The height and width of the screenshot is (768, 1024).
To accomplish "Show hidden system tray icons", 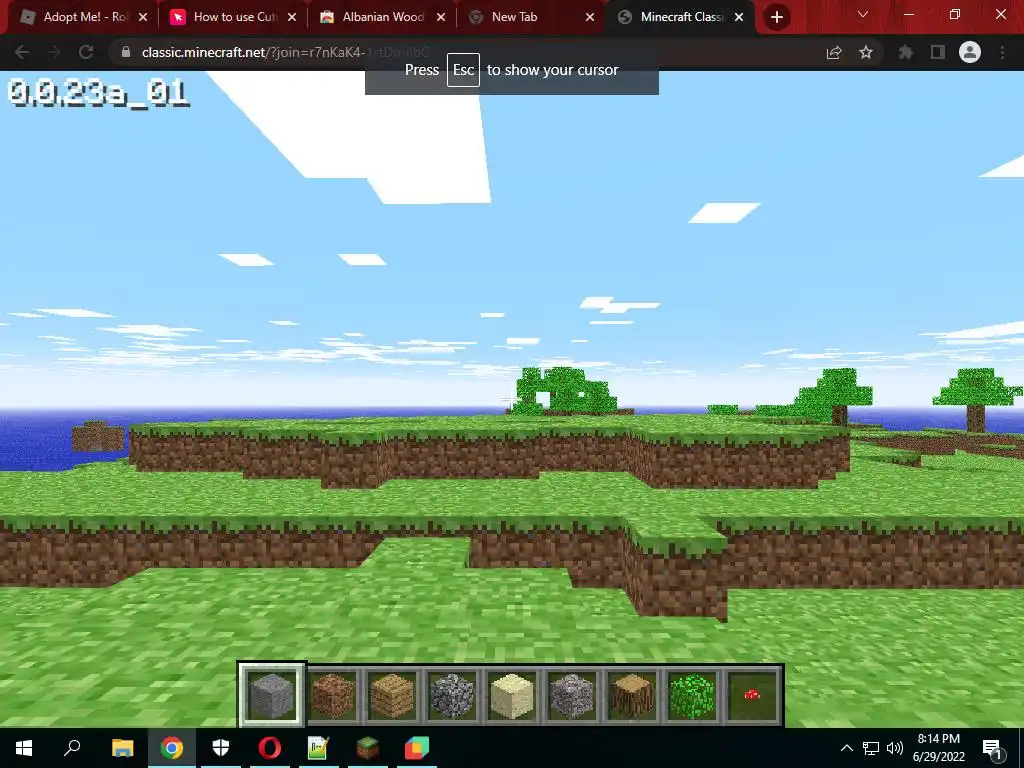I will 846,748.
